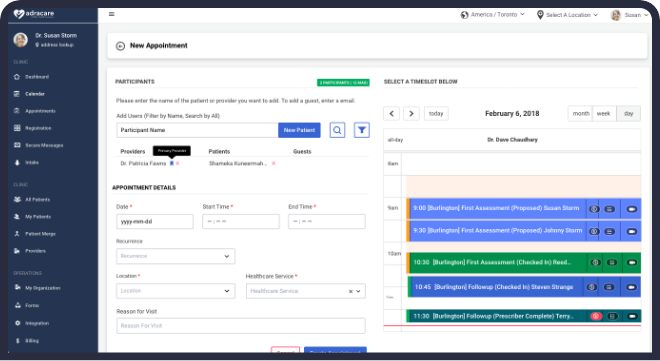Remove patient Shameka with red X
Viewport: 660px width, 361px height.
tap(274, 163)
